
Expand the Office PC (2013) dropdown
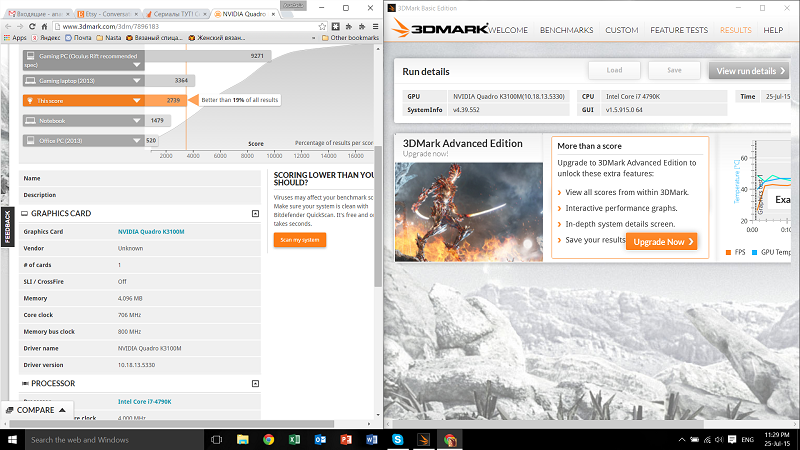point(136,140)
